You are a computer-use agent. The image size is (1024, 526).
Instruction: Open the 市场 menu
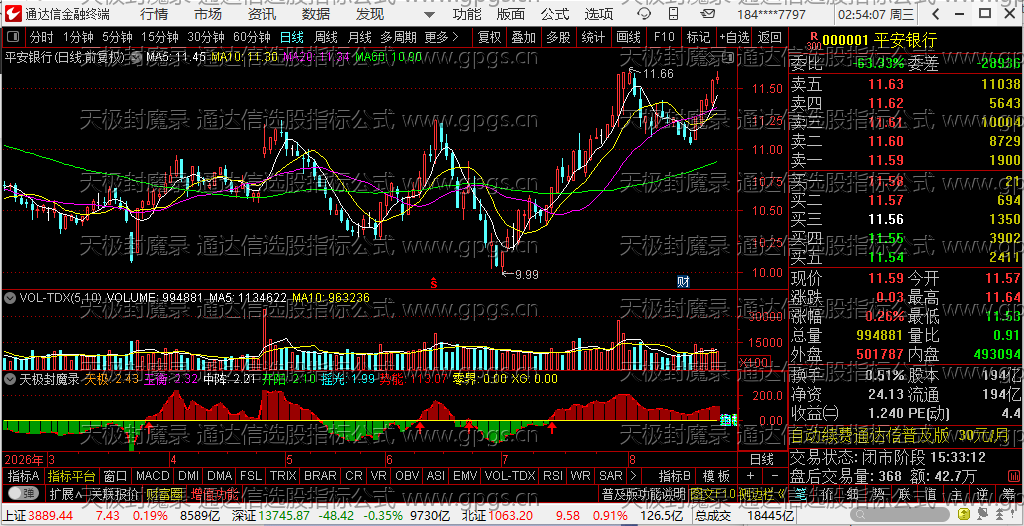point(208,14)
